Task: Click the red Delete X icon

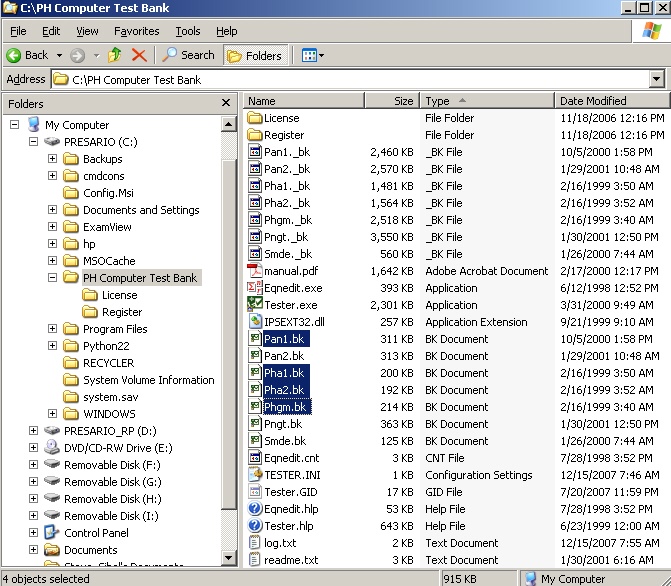Action: [x=139, y=55]
